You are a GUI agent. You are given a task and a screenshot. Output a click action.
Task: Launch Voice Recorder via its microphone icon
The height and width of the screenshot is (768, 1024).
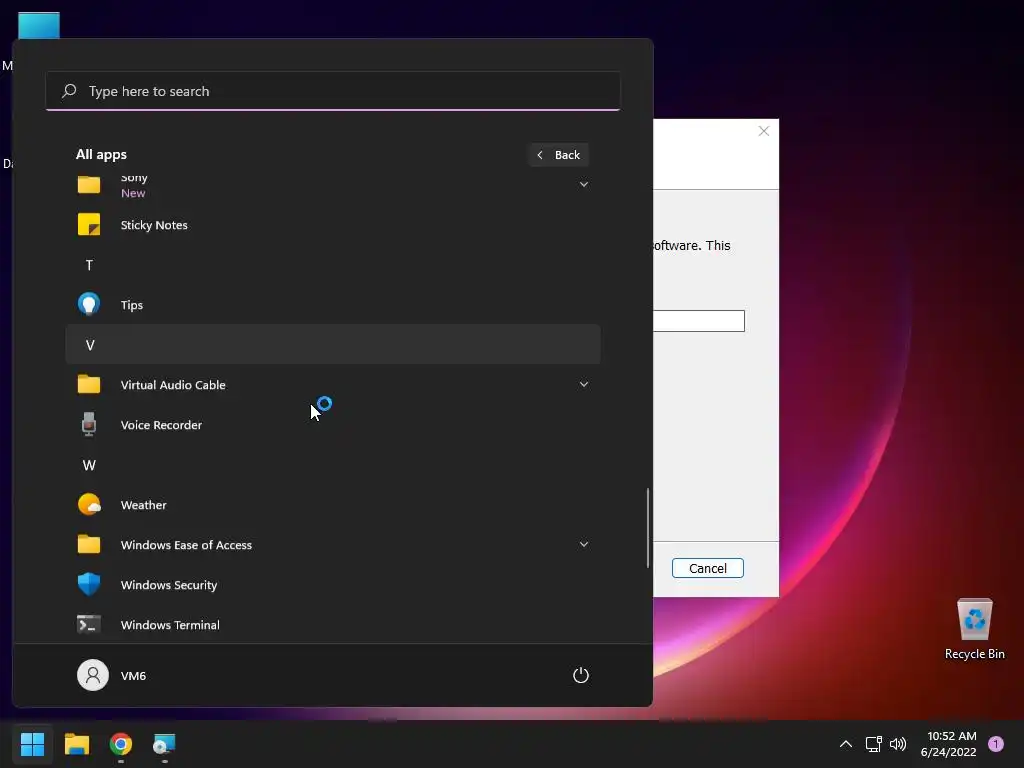tap(89, 424)
